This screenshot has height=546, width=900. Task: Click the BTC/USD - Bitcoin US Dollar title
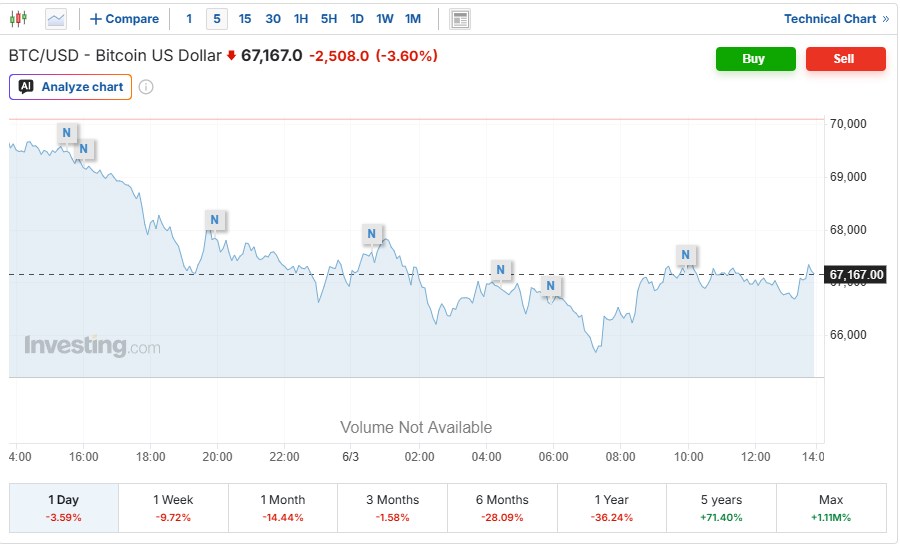pos(115,56)
